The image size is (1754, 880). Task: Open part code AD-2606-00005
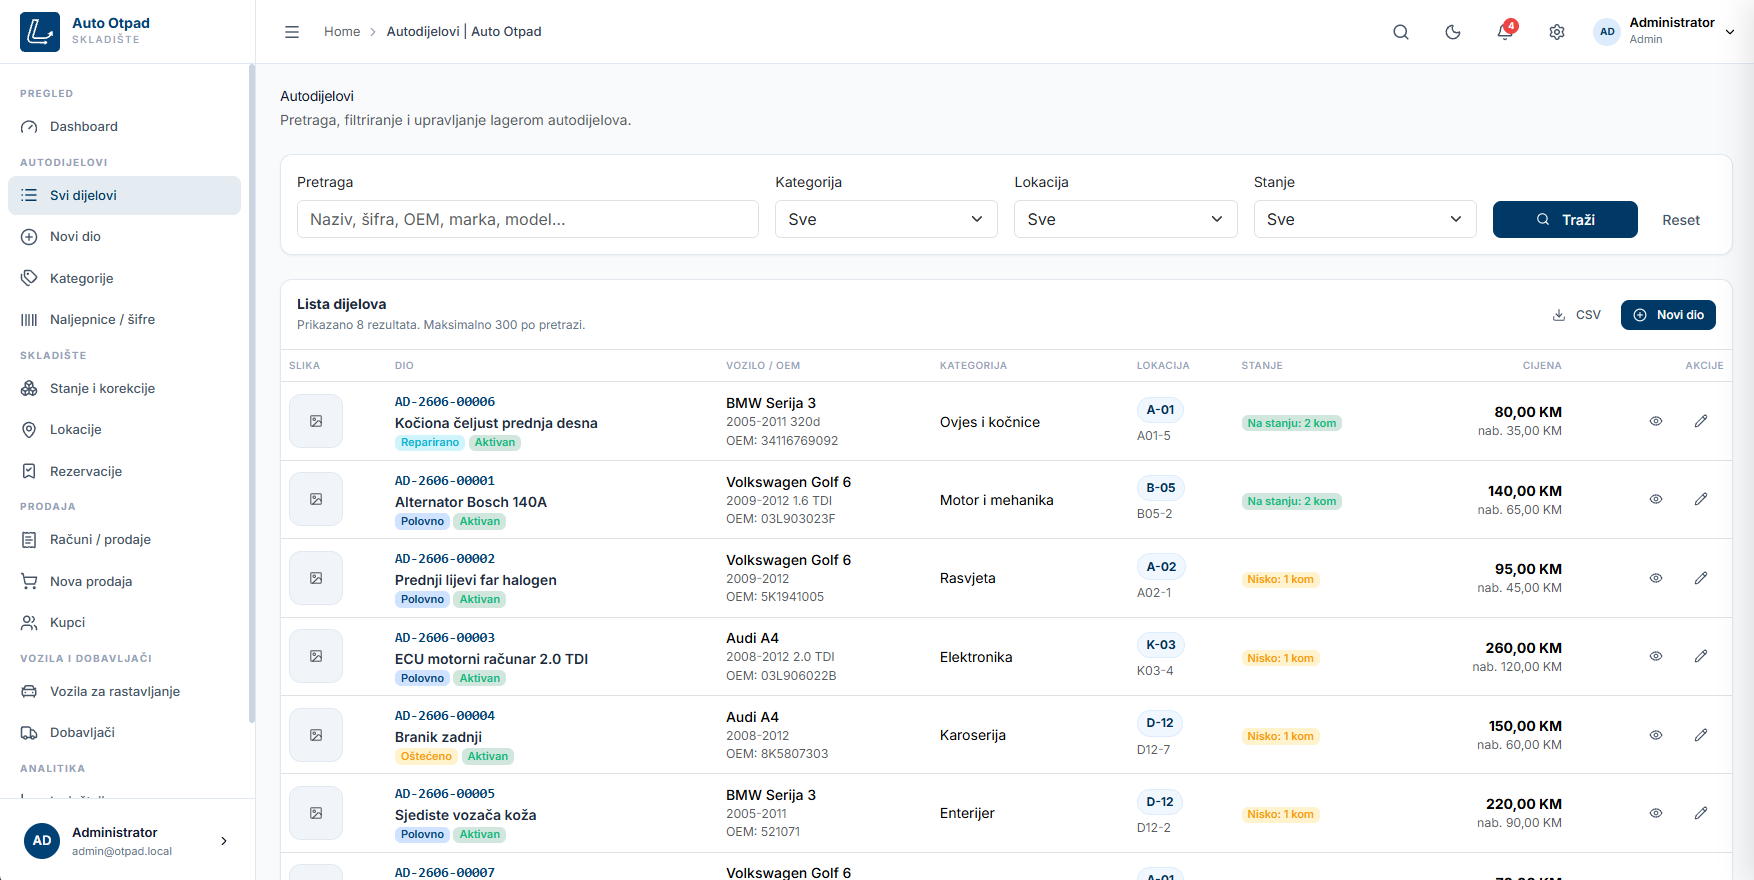[445, 794]
